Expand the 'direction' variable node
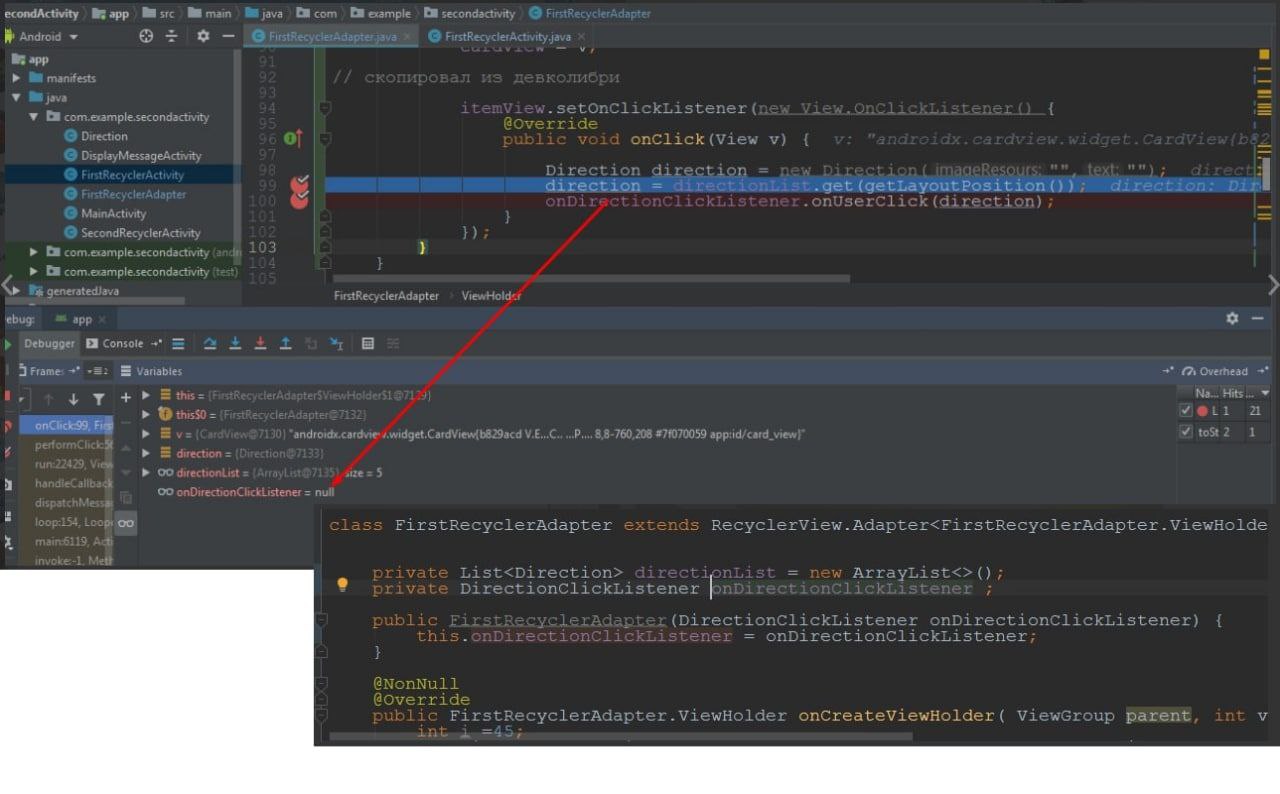Screen dimensions: 1280x794 click(x=146, y=453)
